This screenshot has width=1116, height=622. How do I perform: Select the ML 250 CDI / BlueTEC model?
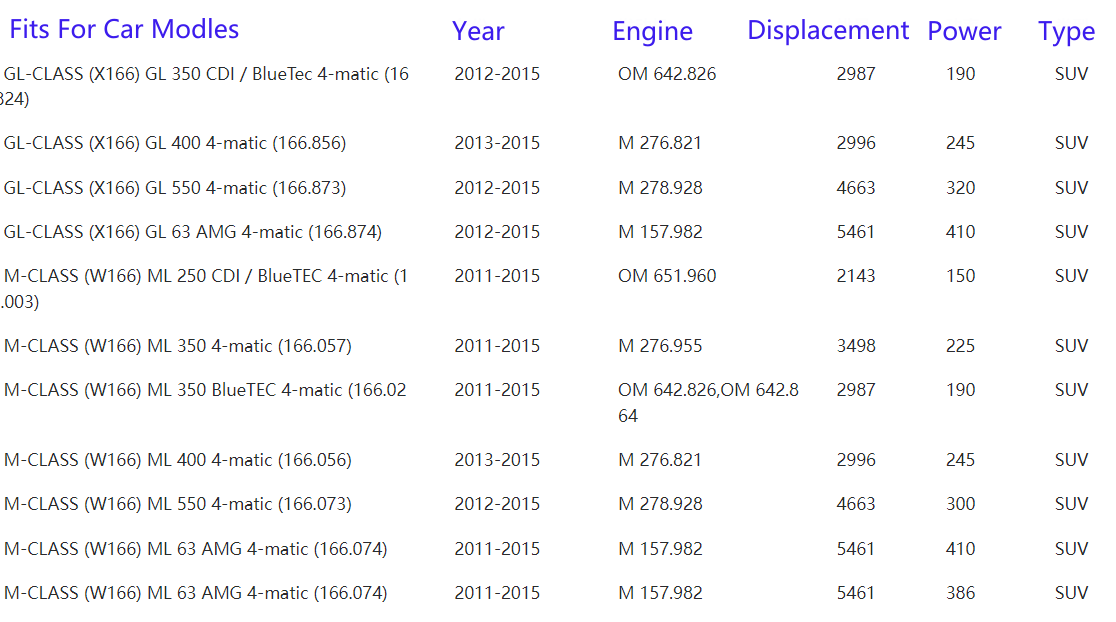(x=205, y=276)
